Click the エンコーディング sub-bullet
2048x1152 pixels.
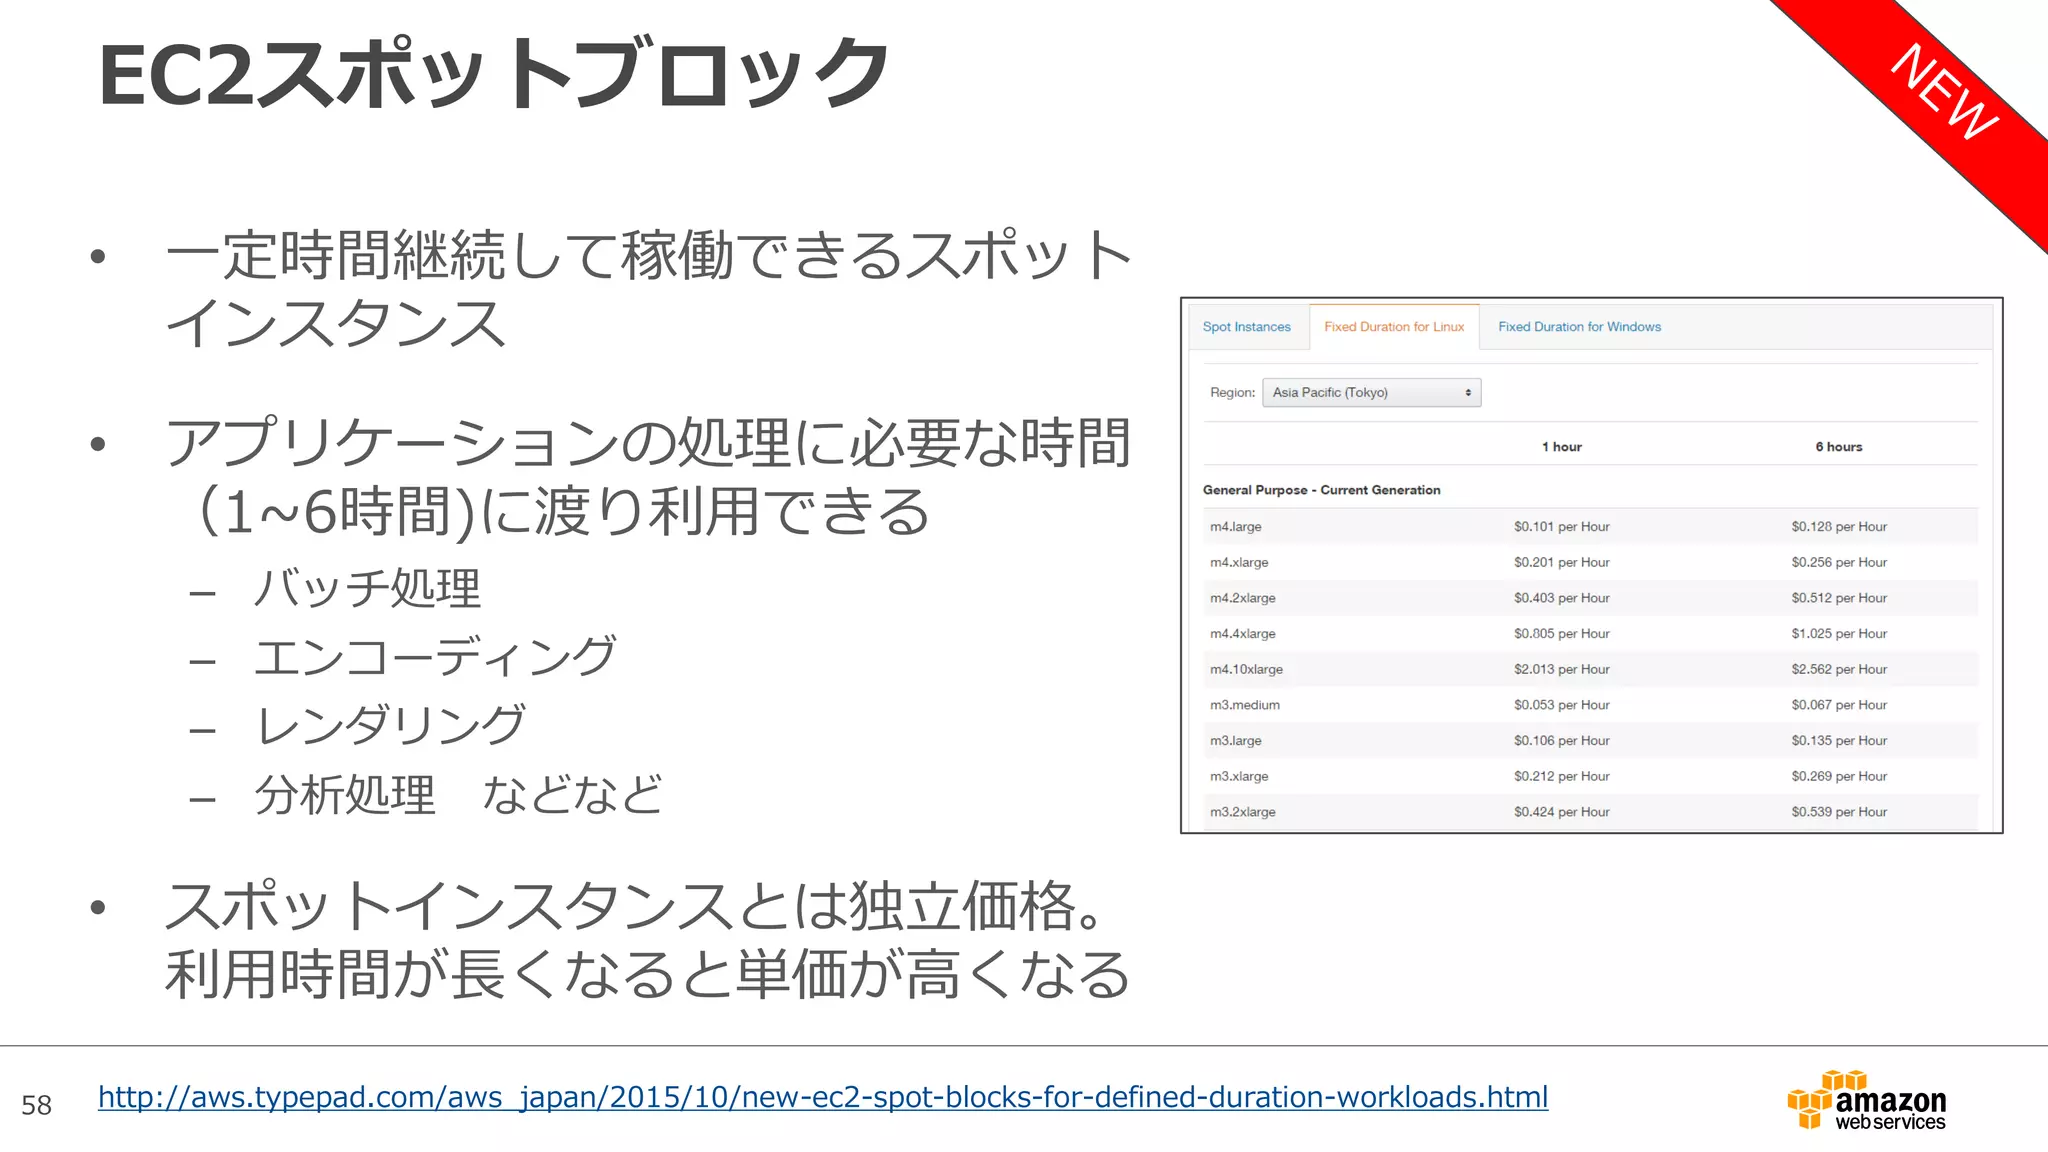[x=435, y=657]
